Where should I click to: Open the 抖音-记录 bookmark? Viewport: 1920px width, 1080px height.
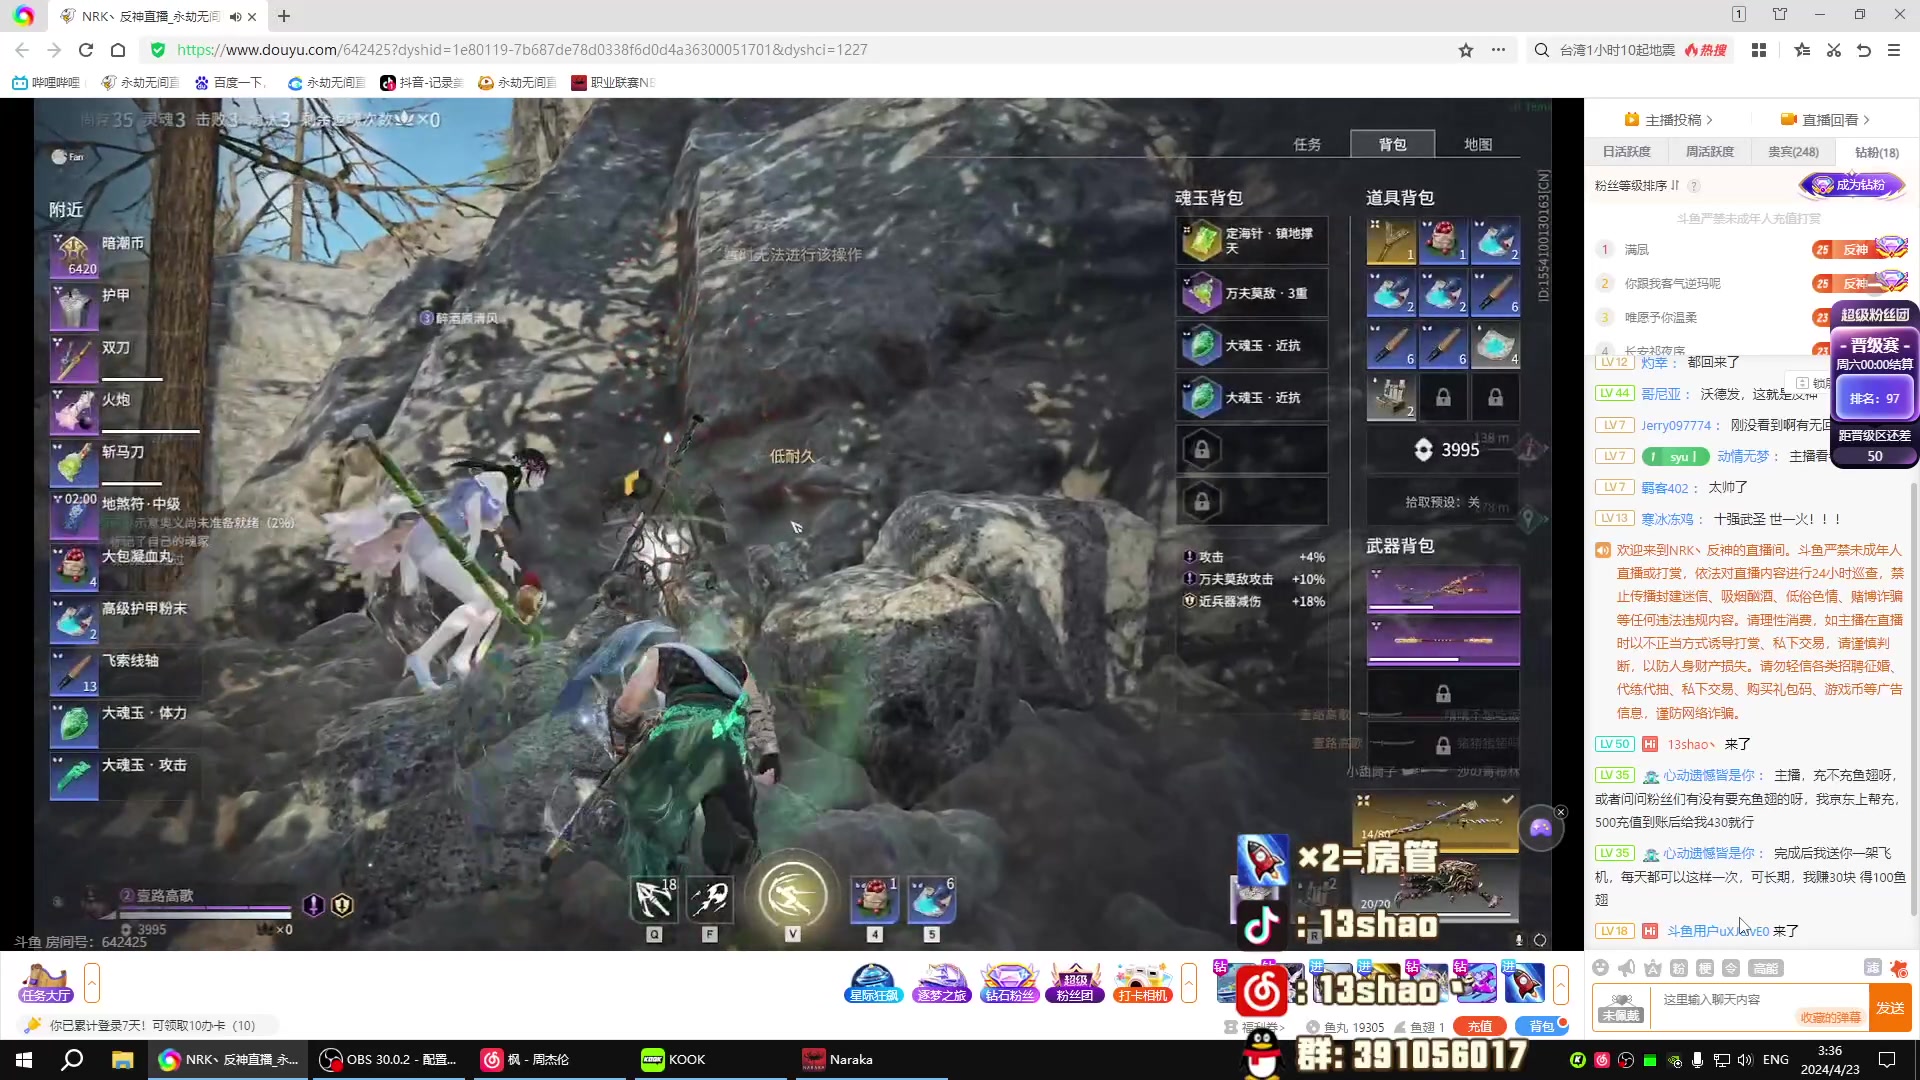point(421,82)
